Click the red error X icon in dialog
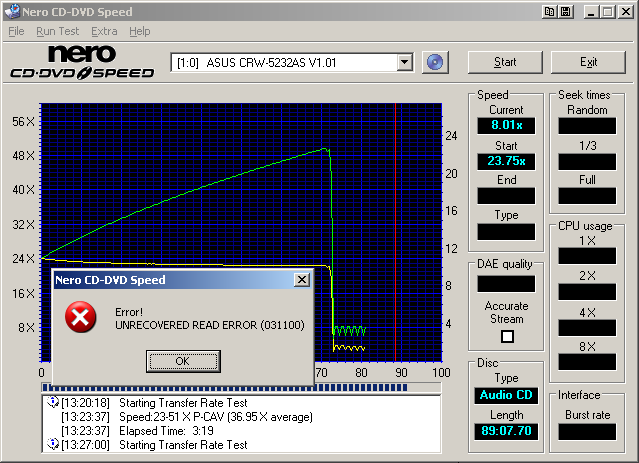Image resolution: width=639 pixels, height=463 pixels. point(80,317)
